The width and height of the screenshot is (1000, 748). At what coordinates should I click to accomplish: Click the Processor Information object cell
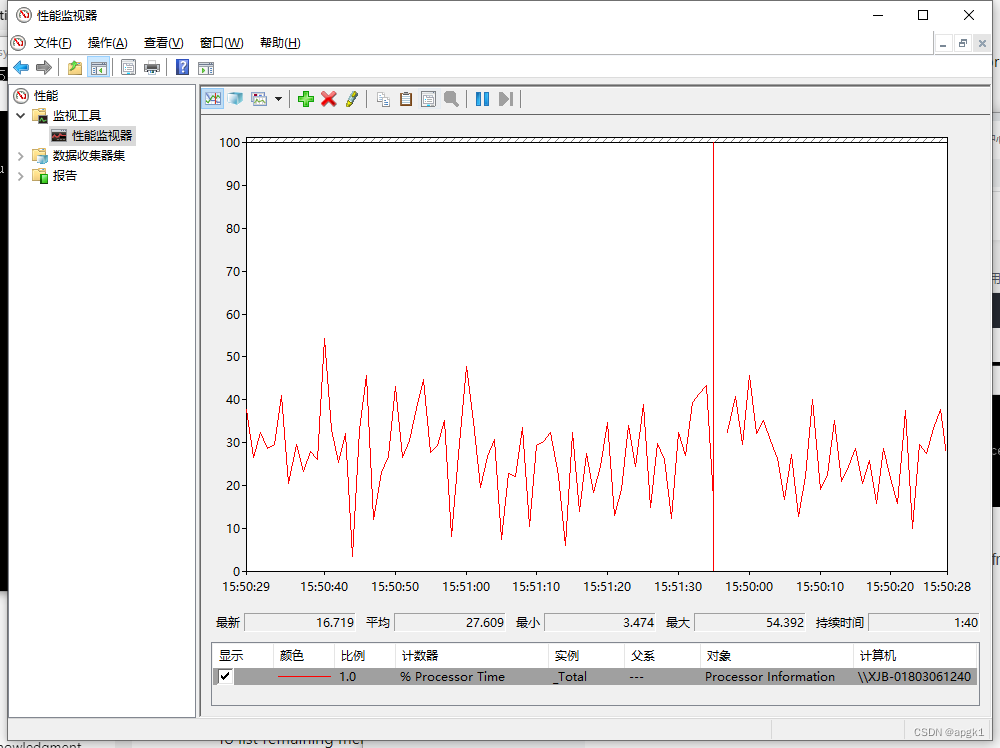[770, 676]
